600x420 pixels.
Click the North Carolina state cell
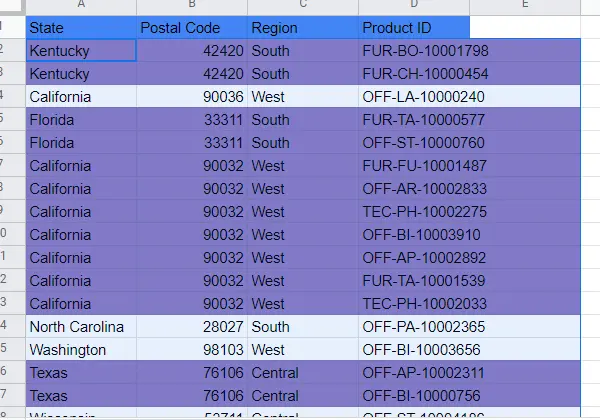pos(81,327)
